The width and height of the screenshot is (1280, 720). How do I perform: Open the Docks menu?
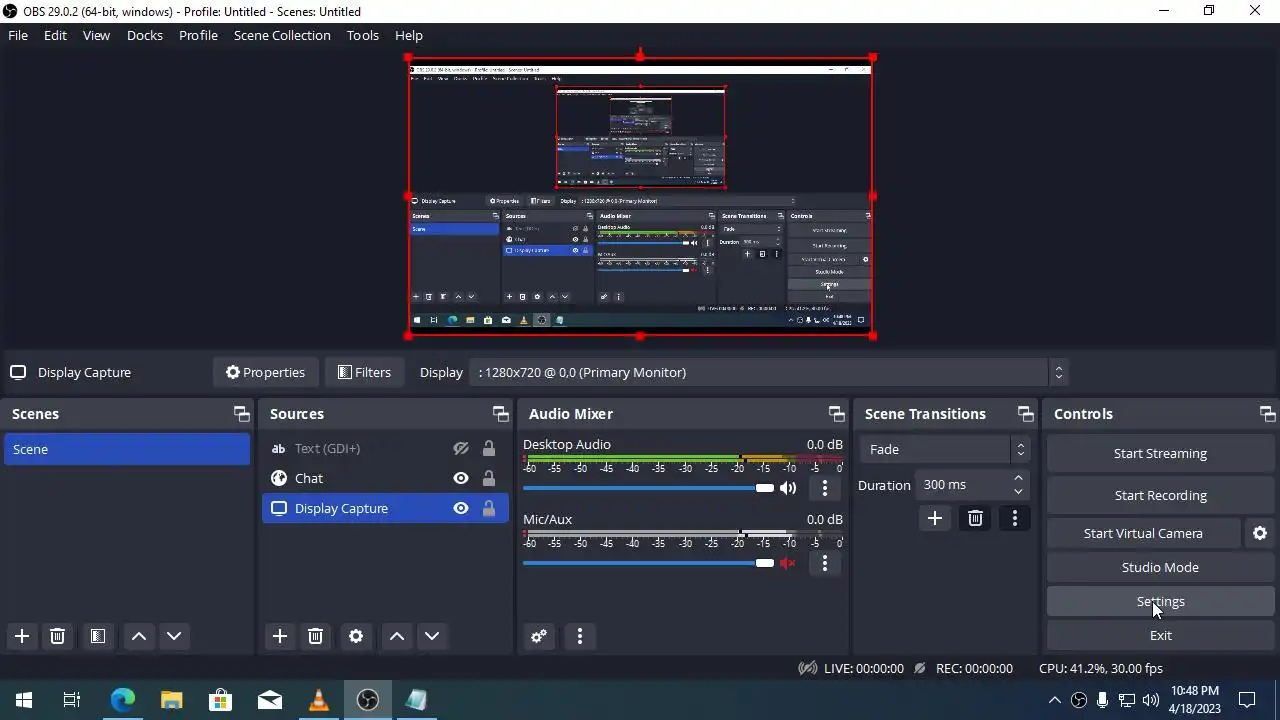145,35
